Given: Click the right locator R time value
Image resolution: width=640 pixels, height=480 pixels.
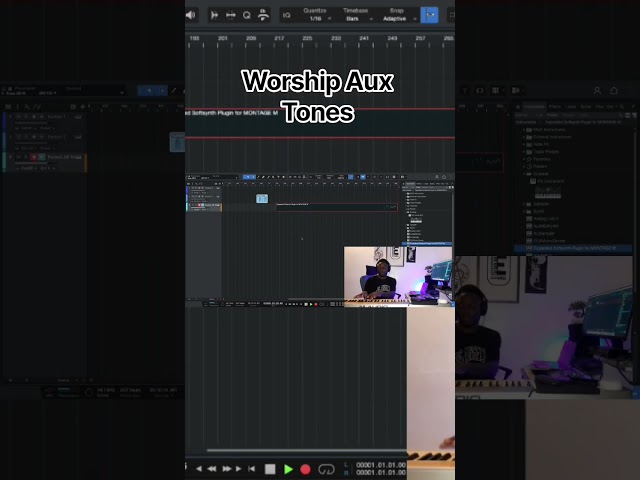Looking at the screenshot, I should pos(381,473).
